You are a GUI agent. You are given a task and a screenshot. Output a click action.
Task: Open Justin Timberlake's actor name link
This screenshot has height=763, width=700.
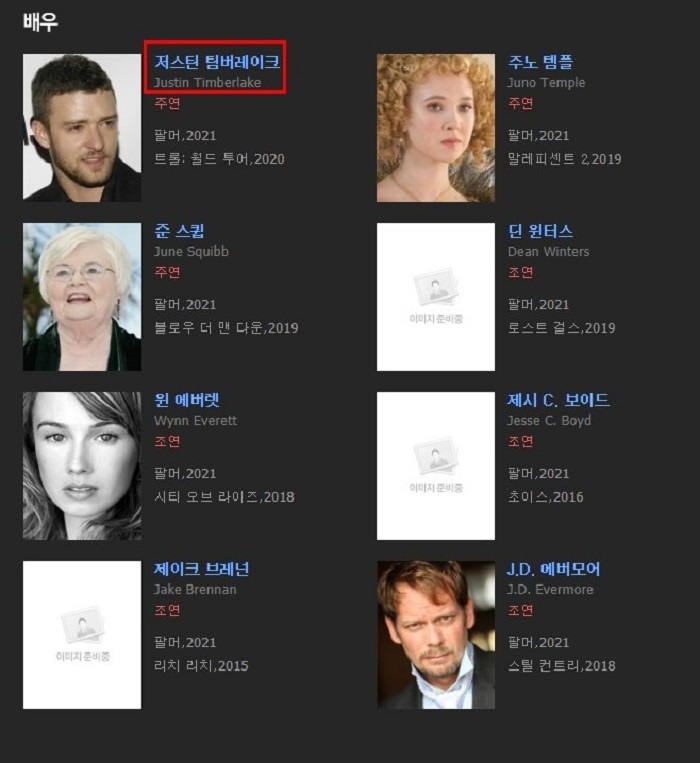pyautogui.click(x=217, y=62)
